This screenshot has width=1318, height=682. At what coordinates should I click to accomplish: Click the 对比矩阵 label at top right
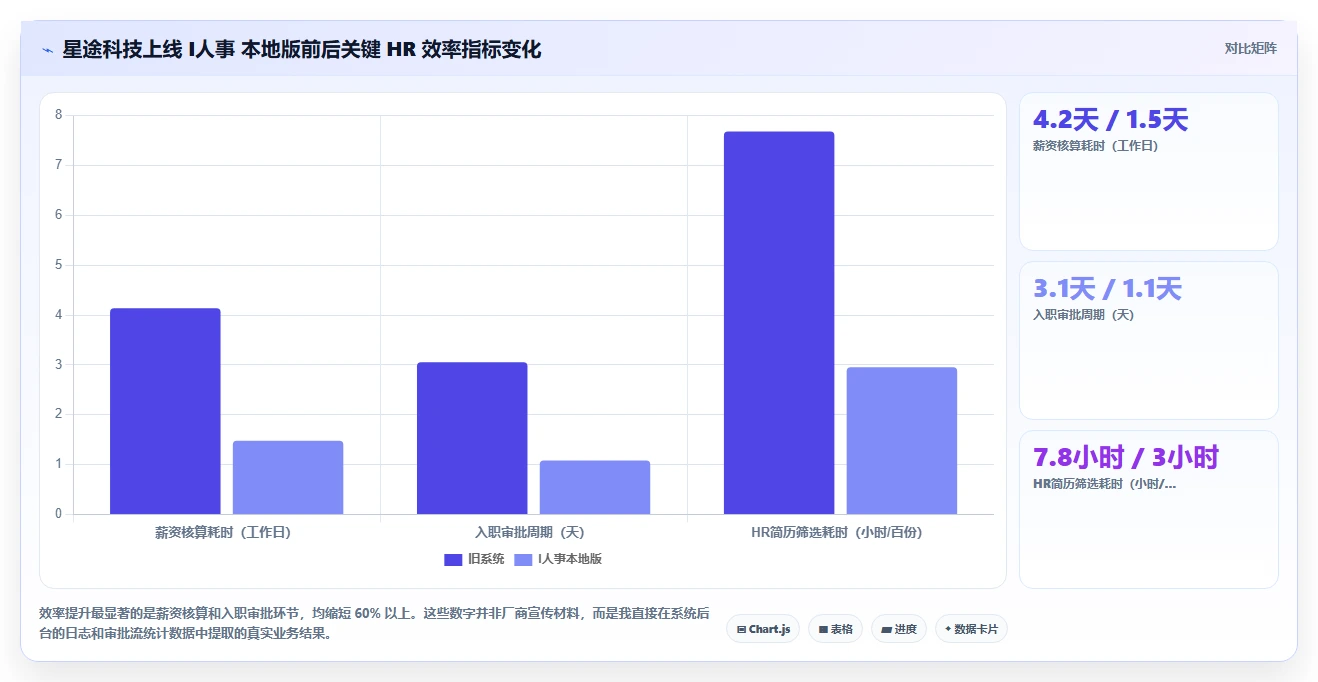point(1250,48)
